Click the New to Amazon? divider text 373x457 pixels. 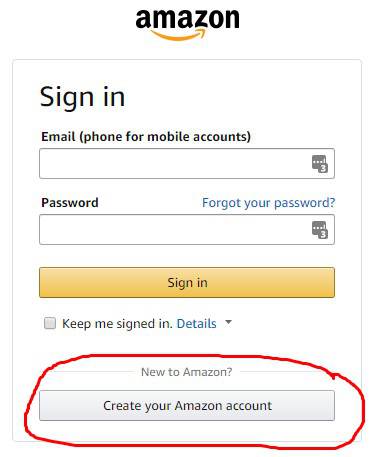click(187, 372)
